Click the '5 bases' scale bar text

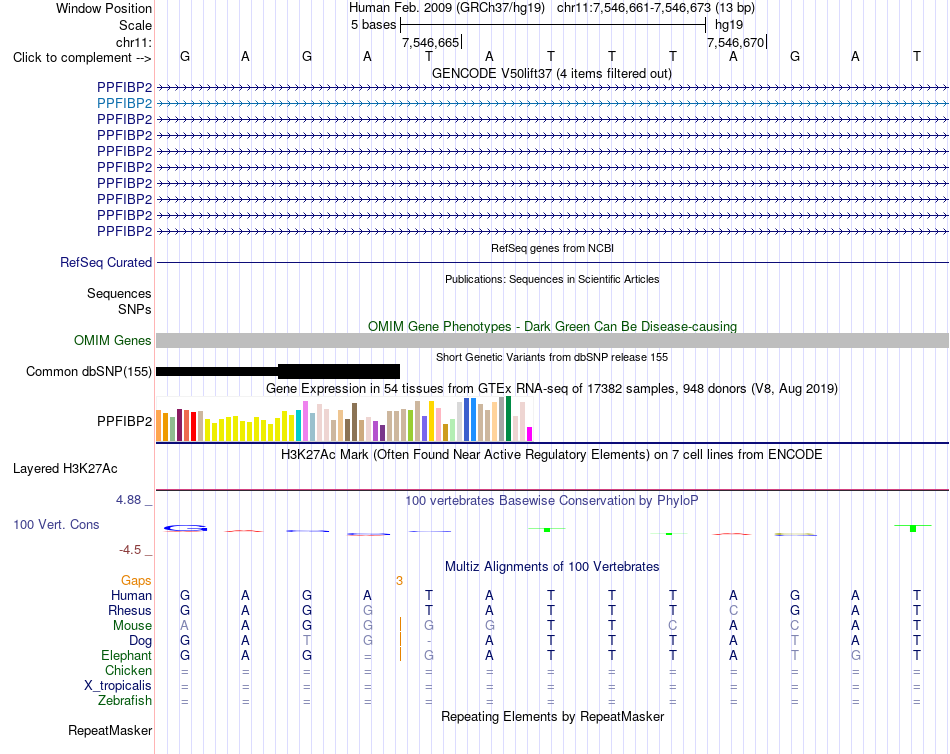[373, 25]
